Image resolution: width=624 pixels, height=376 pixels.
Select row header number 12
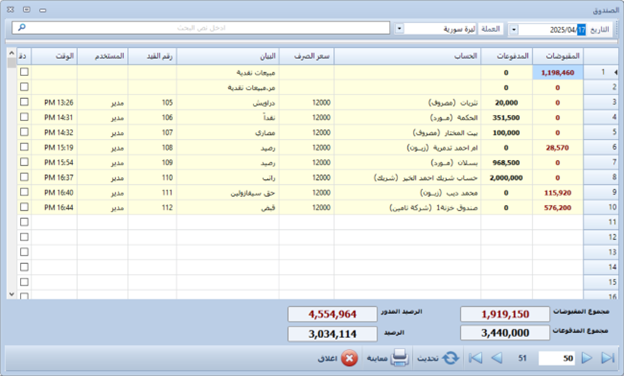pos(601,237)
